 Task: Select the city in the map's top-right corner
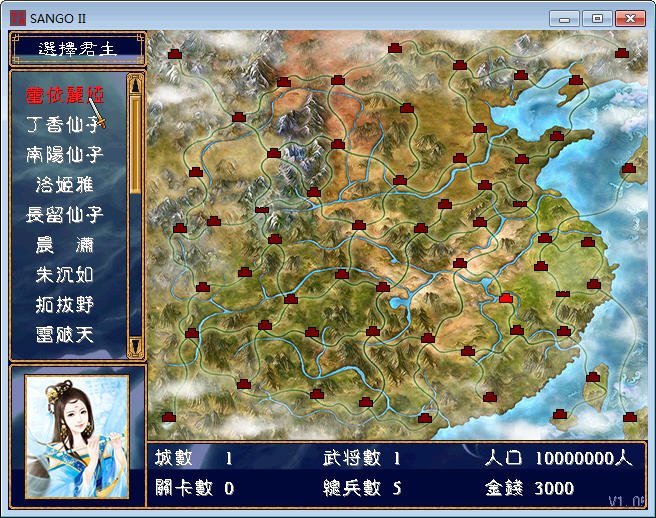(x=622, y=53)
